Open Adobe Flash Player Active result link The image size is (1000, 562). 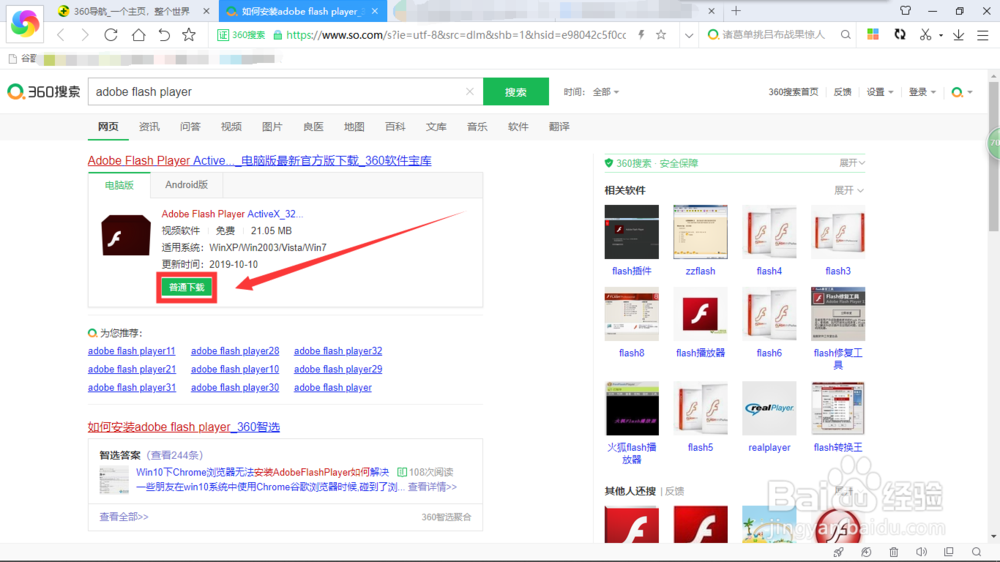(x=260, y=161)
